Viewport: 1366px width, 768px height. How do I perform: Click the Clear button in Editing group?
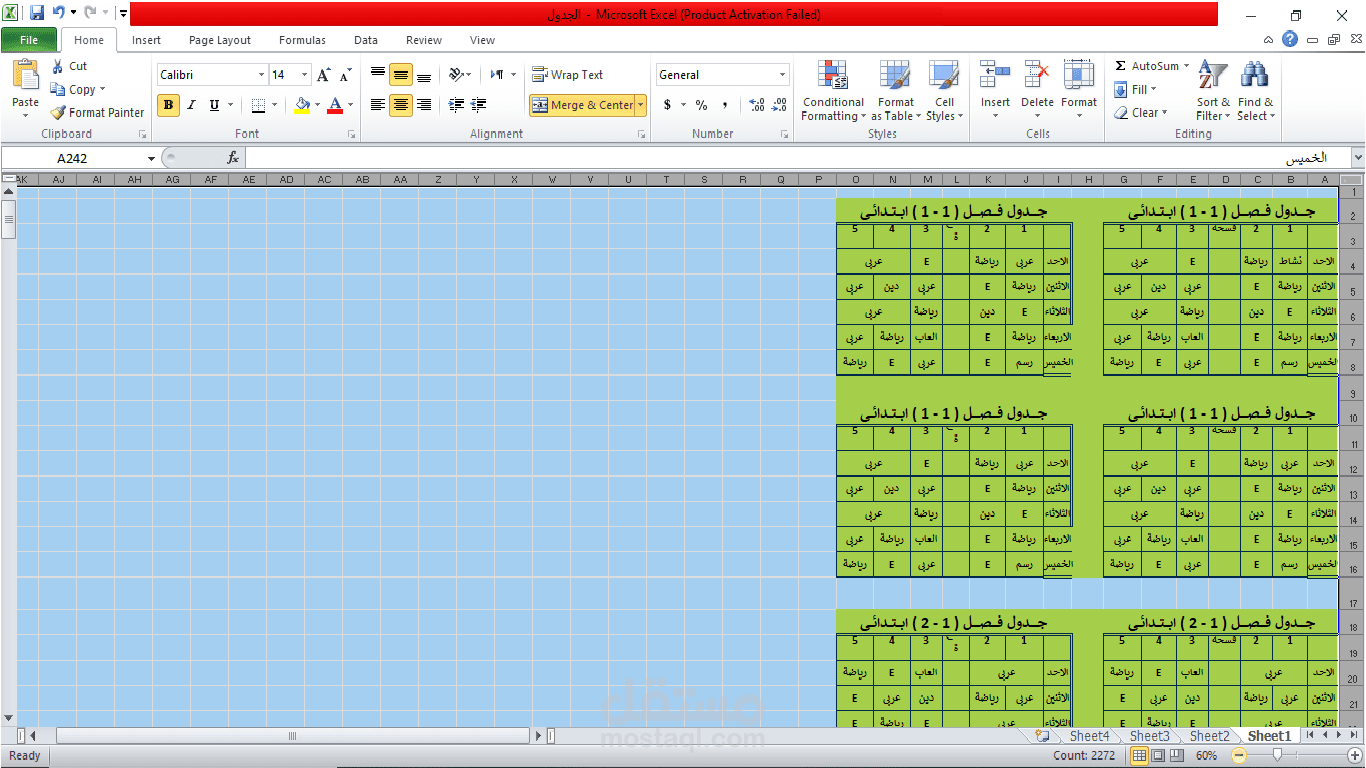click(1142, 112)
